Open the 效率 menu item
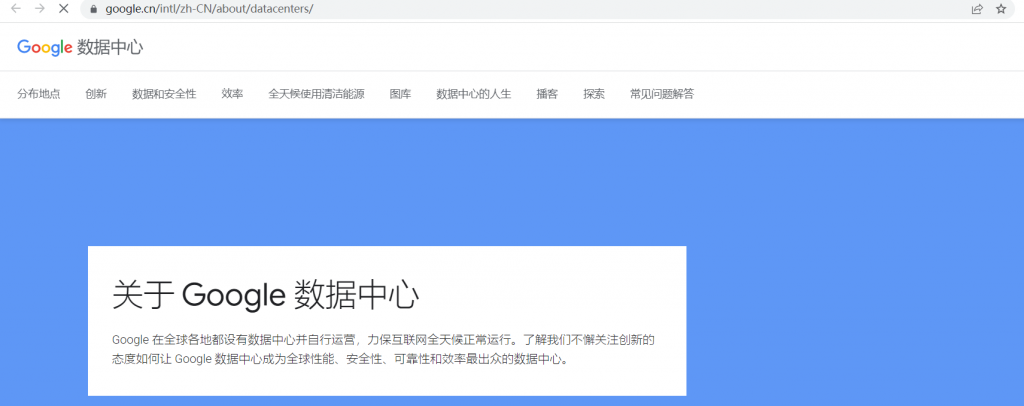 [232, 94]
